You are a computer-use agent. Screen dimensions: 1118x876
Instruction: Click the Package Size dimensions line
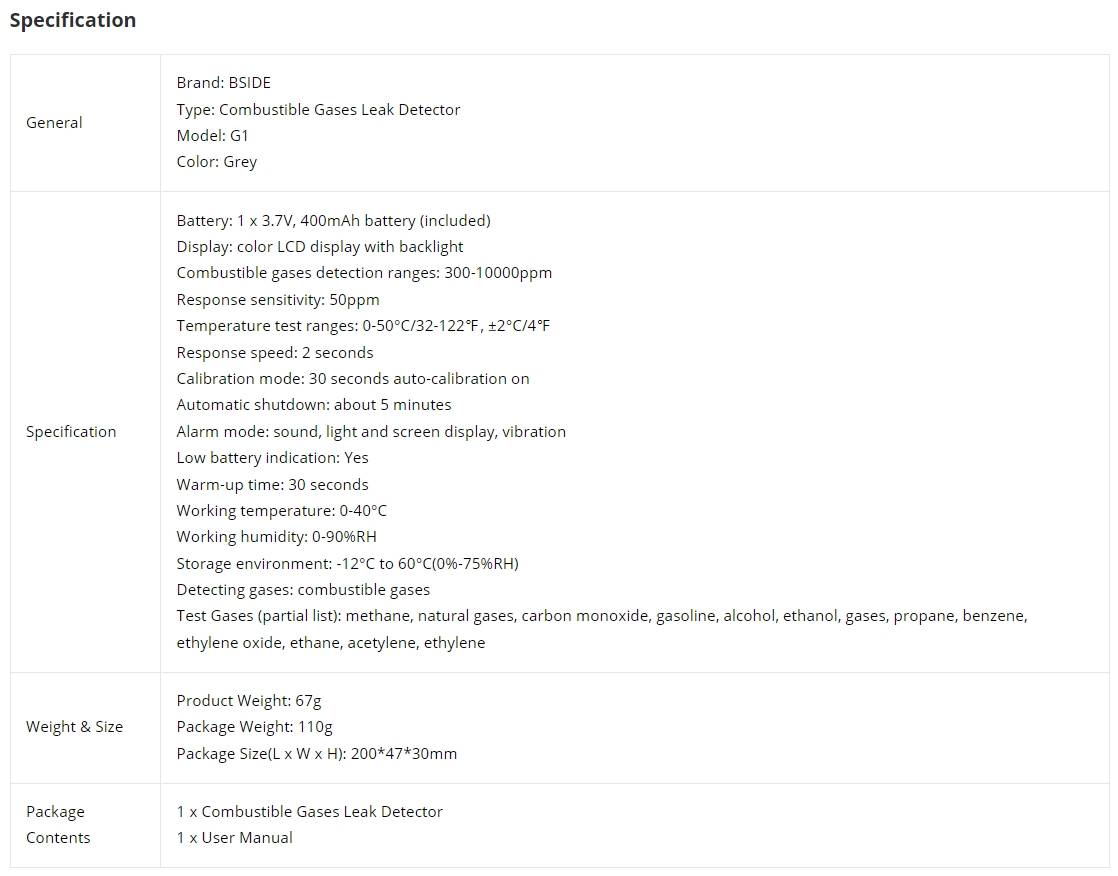click(316, 753)
